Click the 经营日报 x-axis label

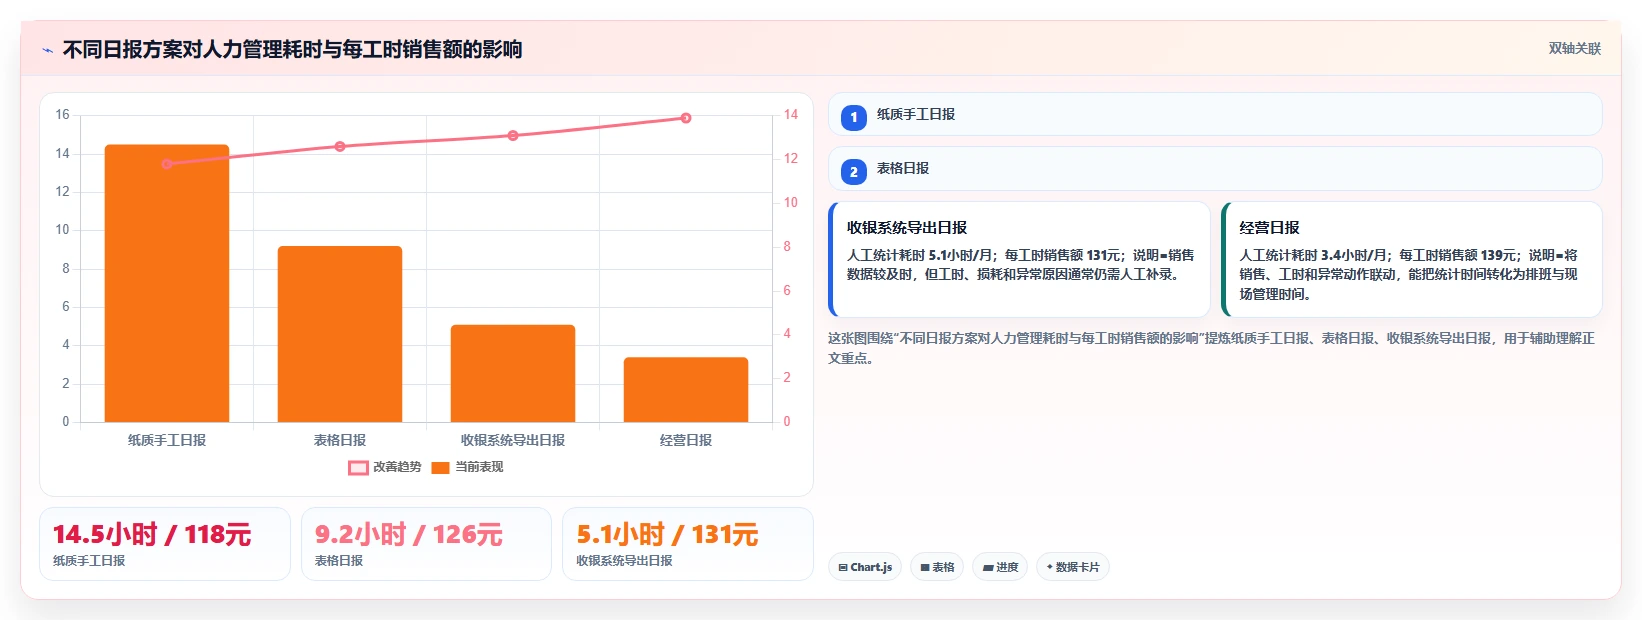[x=686, y=440]
